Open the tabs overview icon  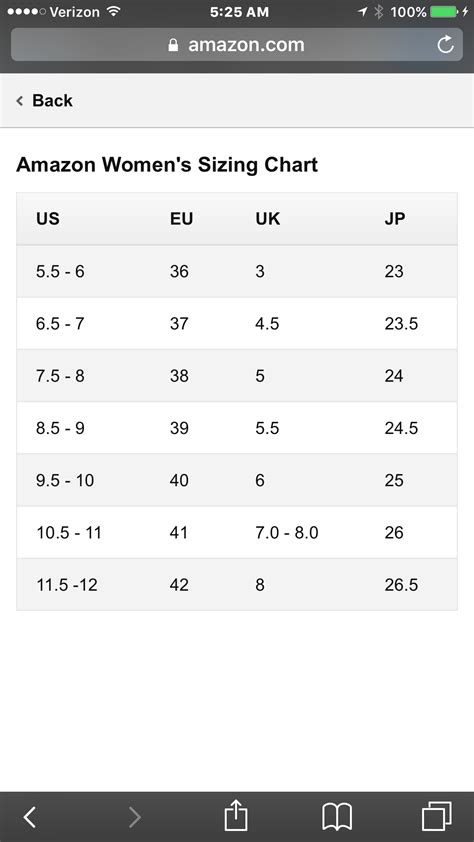pyautogui.click(x=436, y=816)
